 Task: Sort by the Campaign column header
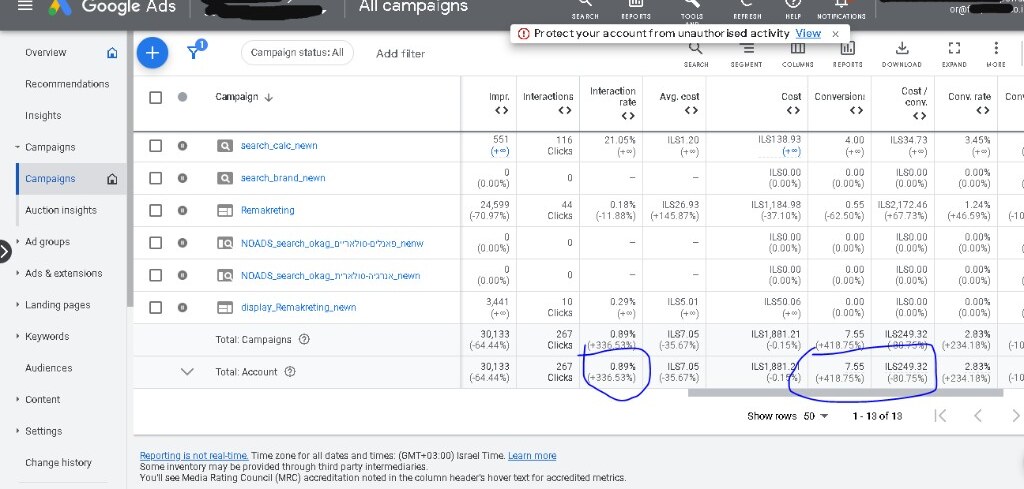pyautogui.click(x=244, y=97)
